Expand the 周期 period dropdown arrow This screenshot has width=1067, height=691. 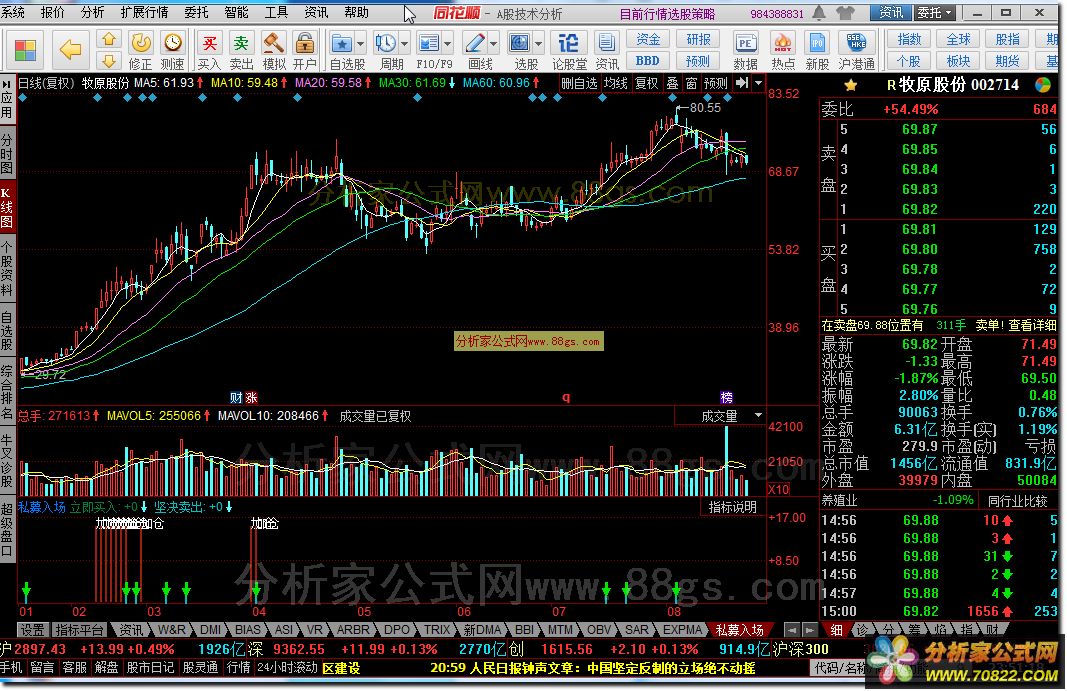click(x=404, y=44)
